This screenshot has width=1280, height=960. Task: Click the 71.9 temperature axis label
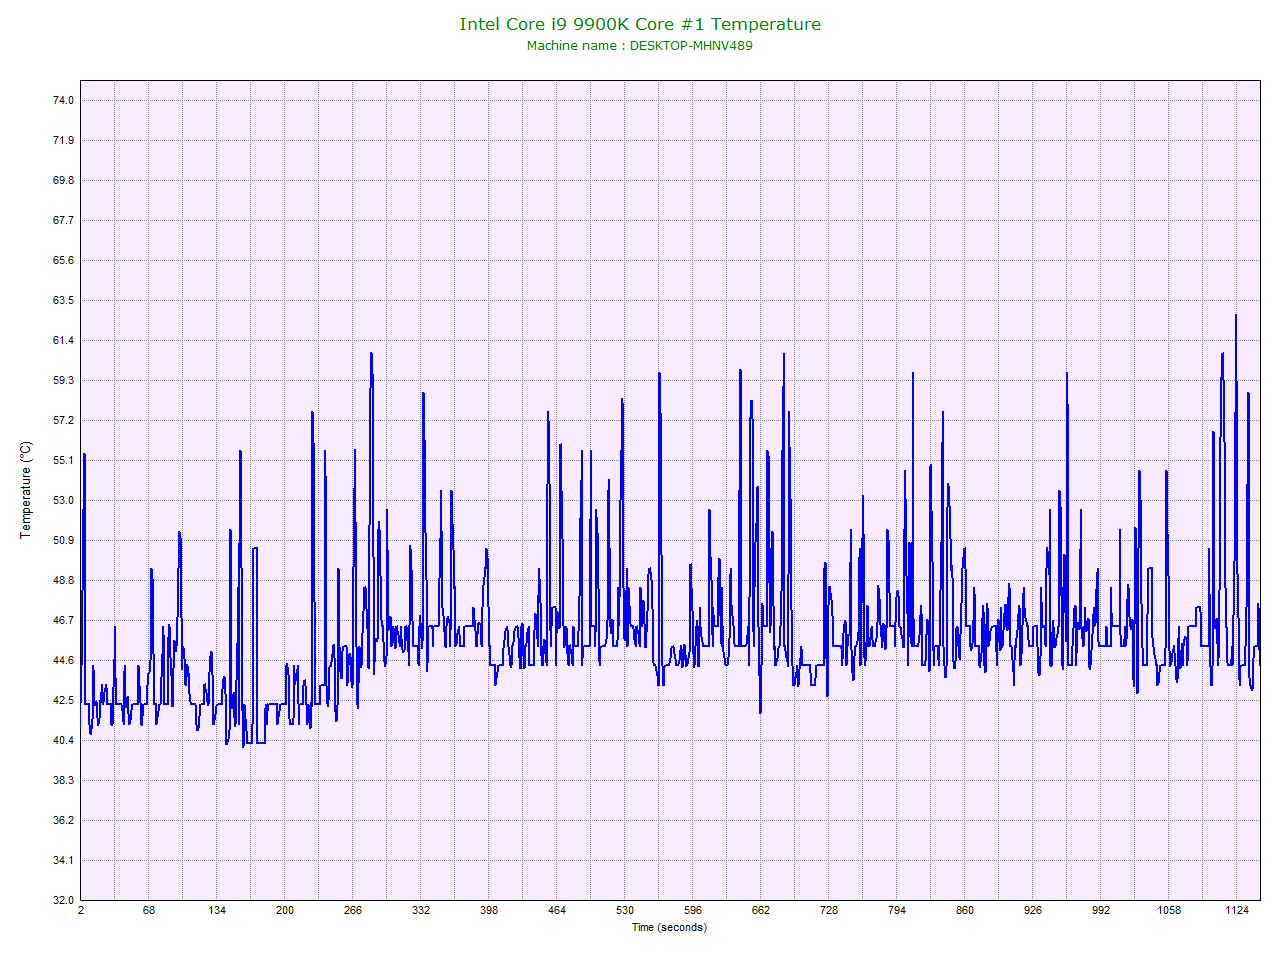coord(63,140)
